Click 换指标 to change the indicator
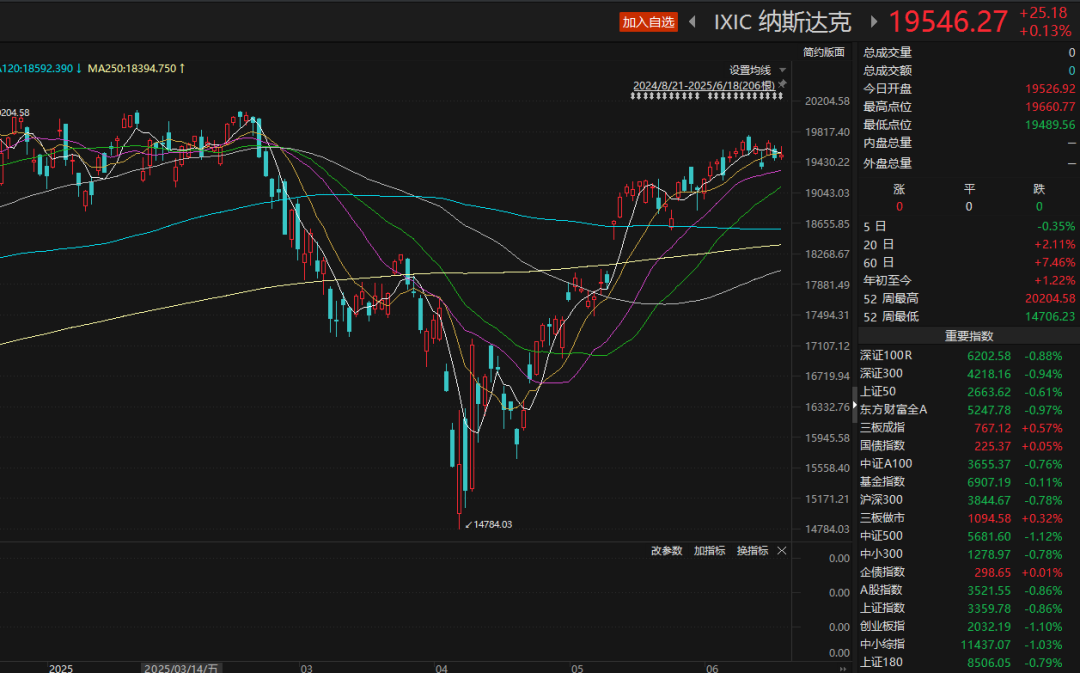Screen dimensions: 1080x673 (752, 551)
